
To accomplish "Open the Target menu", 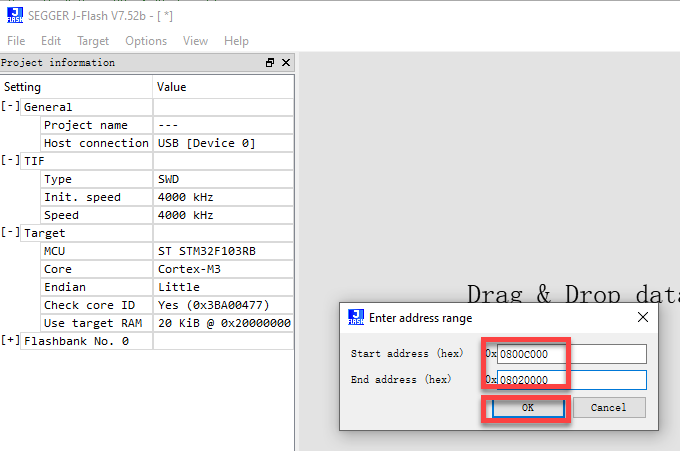I will click(93, 41).
